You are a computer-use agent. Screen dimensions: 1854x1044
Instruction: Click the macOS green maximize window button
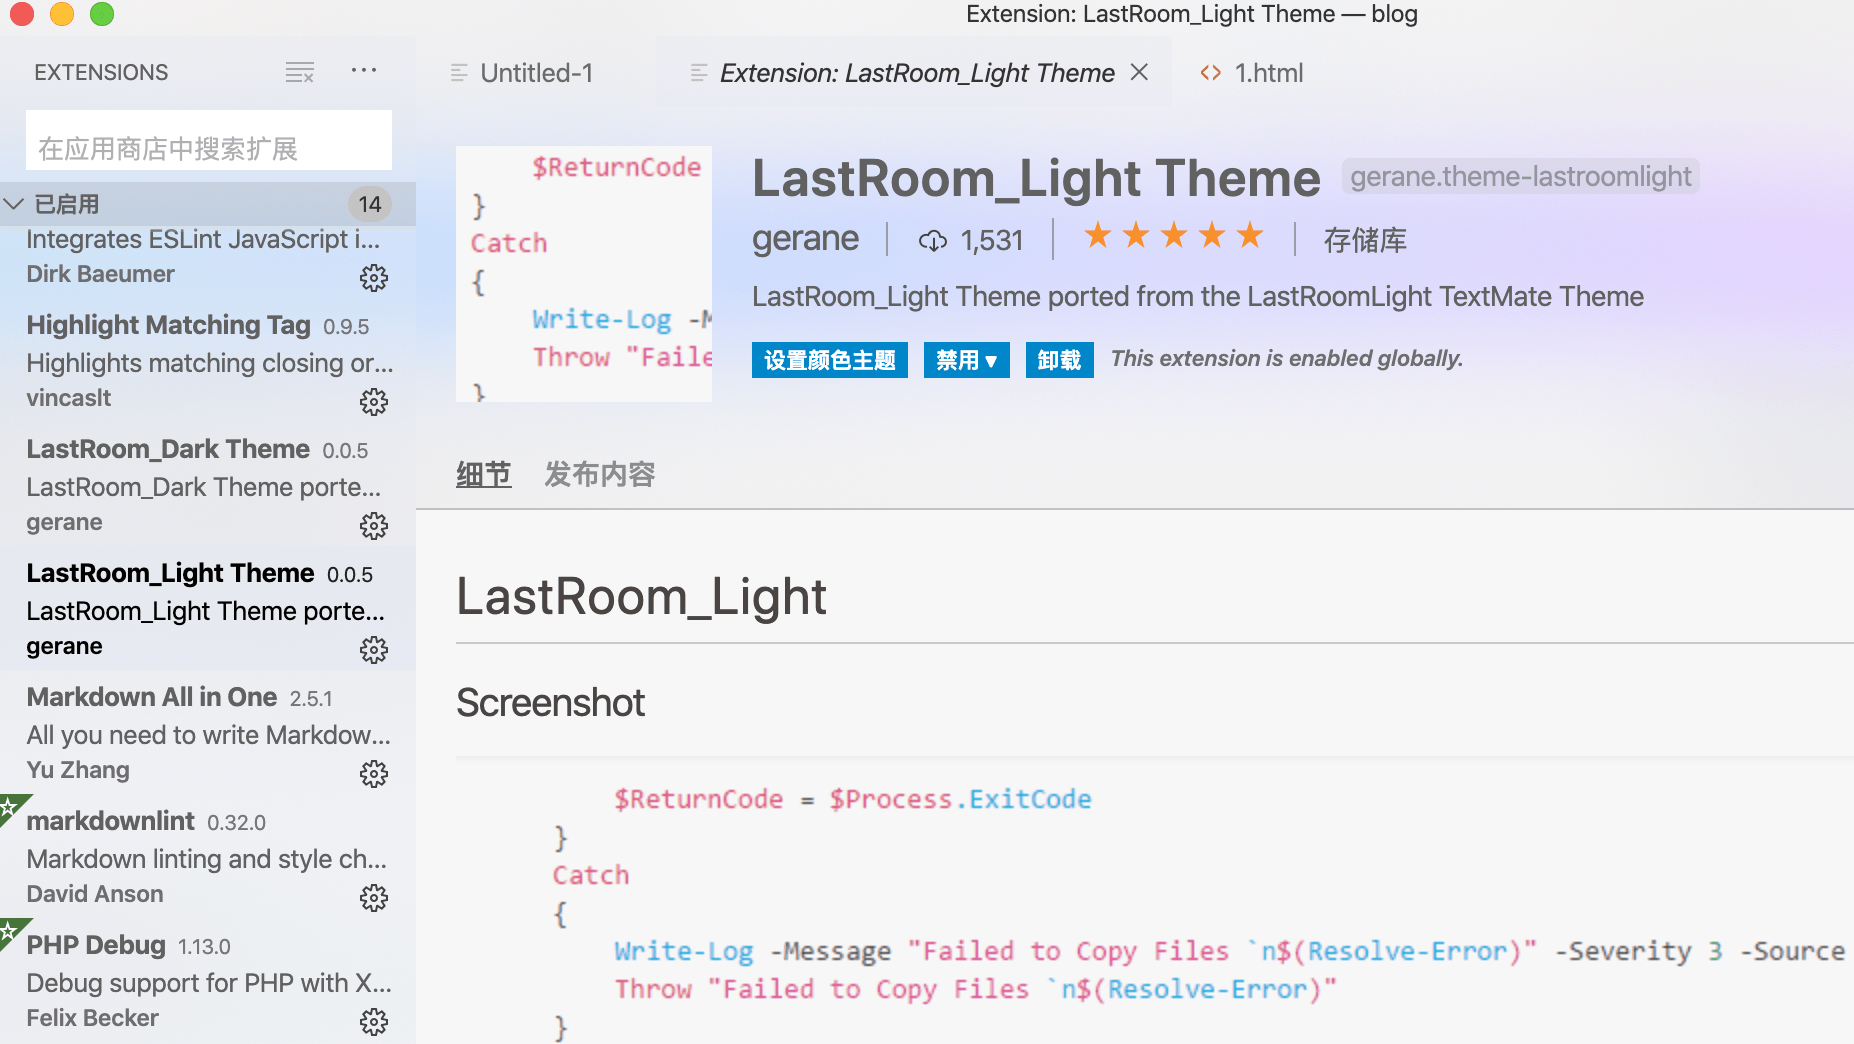(102, 14)
